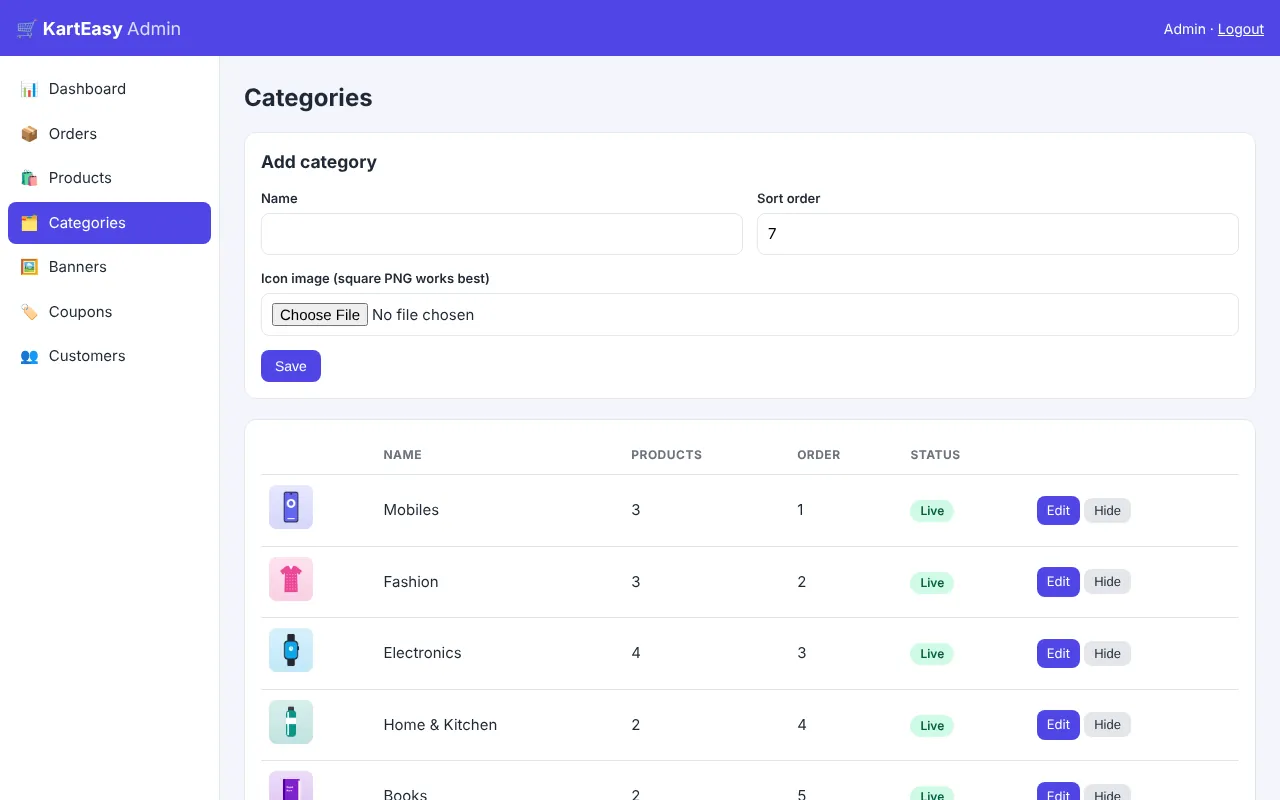Save the new category
This screenshot has width=1280, height=800.
tap(291, 366)
